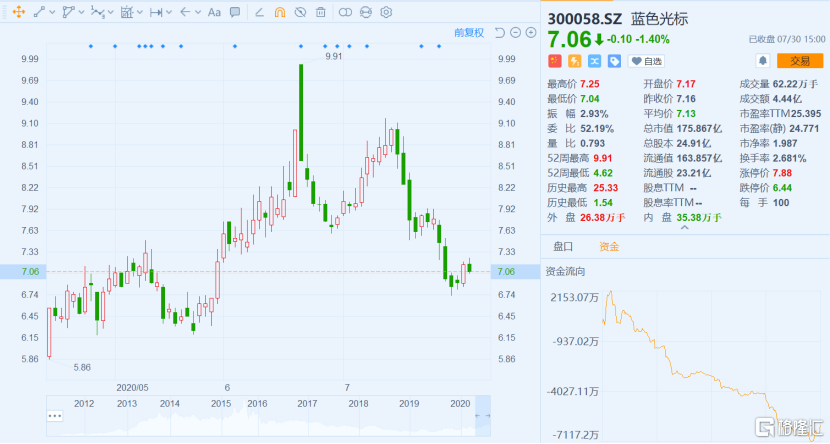Click the three-dots button on timeline
The width and height of the screenshot is (830, 444).
[55, 416]
